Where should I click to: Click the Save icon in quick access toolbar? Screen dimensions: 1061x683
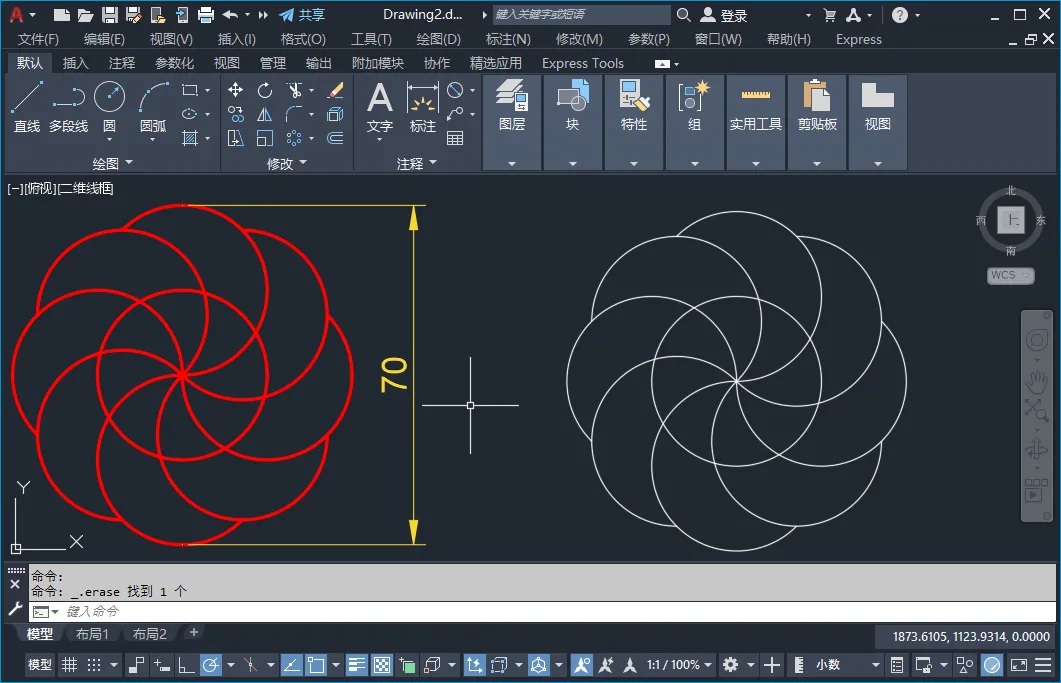(x=110, y=15)
